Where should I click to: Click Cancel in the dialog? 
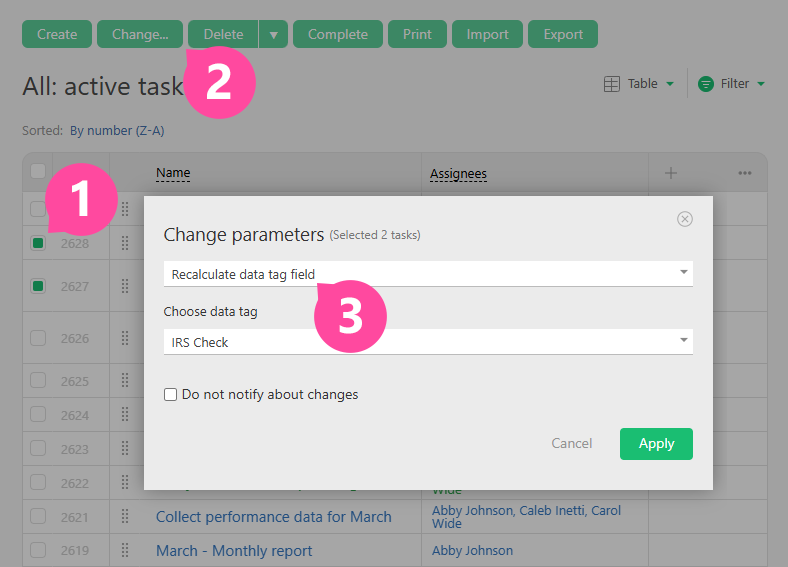572,444
